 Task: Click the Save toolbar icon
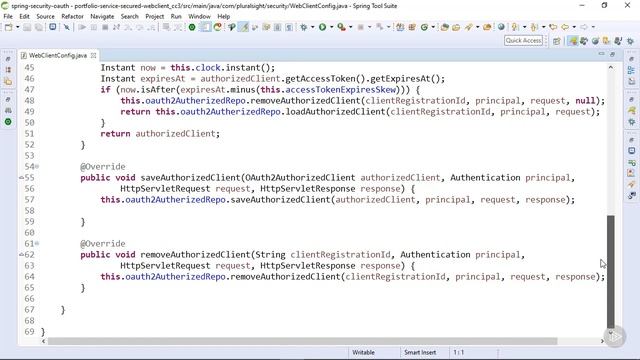click(x=27, y=27)
